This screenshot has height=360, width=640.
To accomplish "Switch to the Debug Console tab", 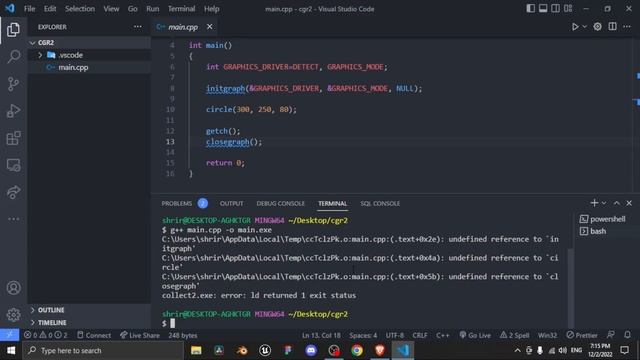I will click(280, 203).
